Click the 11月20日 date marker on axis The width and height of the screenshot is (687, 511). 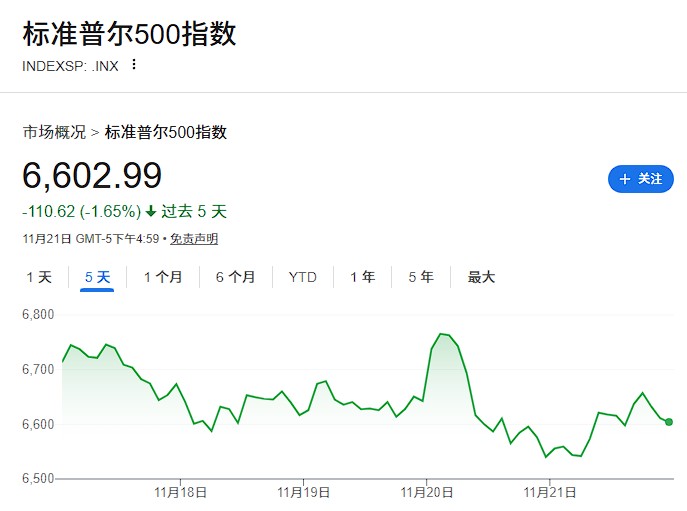coord(427,492)
